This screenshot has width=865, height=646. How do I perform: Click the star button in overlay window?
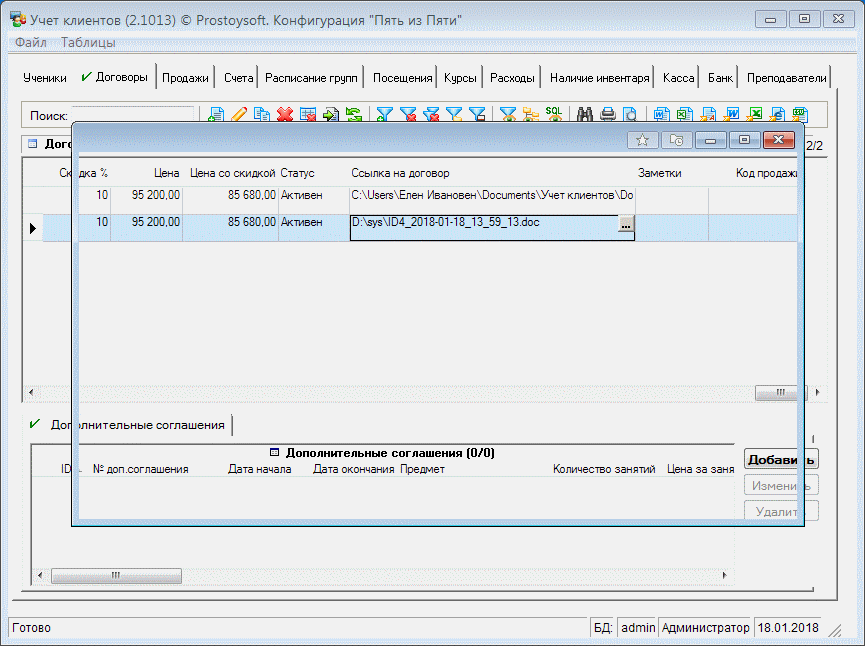pyautogui.click(x=643, y=141)
